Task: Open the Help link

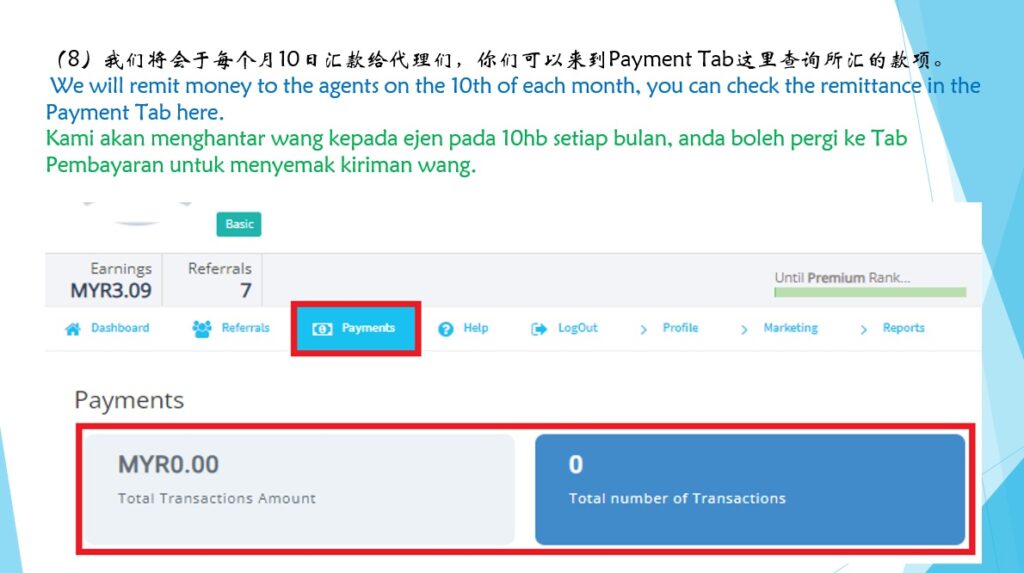Action: [476, 328]
